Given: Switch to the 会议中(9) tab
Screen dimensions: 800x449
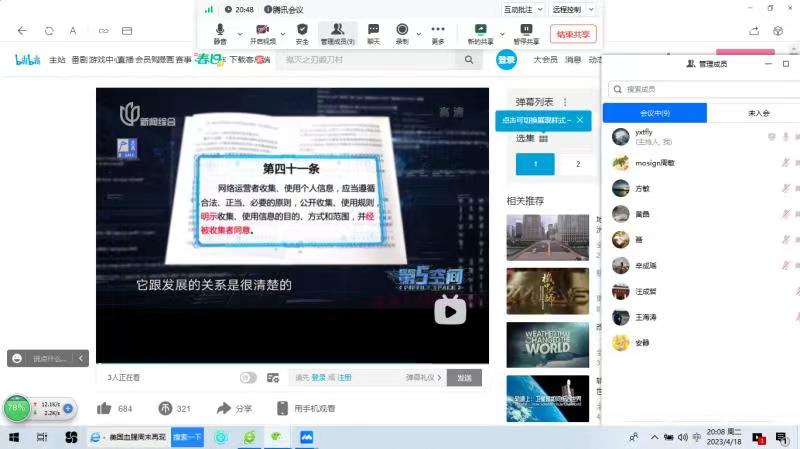Looking at the screenshot, I should [x=655, y=113].
